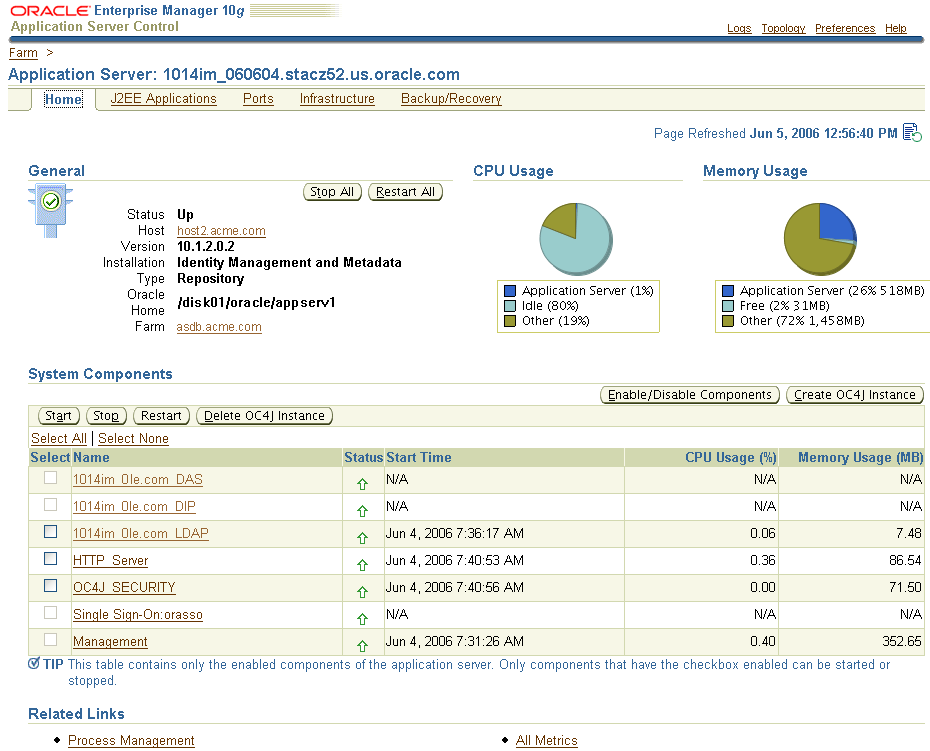
Task: Open the host2.acme.com host link
Action: [221, 231]
